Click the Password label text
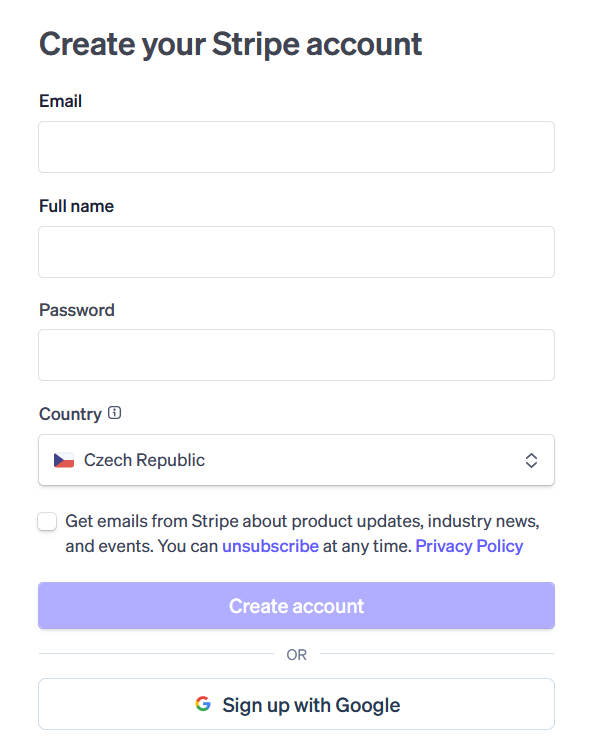Screen dimensions: 607x738 pyautogui.click(x=76, y=310)
